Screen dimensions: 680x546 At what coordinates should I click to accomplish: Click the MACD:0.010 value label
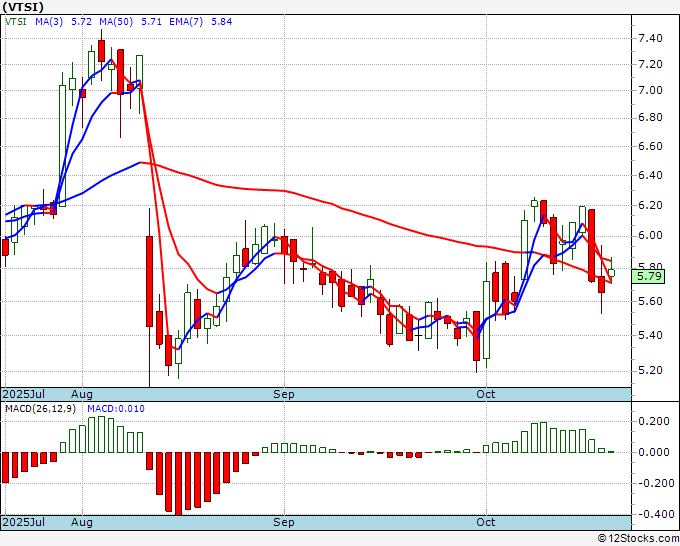[116, 409]
